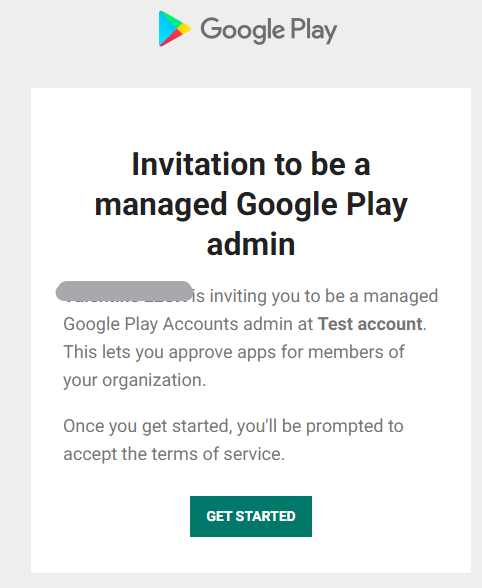
Task: Click the line "This lets you approve apps for members of"
Action: pos(234,352)
